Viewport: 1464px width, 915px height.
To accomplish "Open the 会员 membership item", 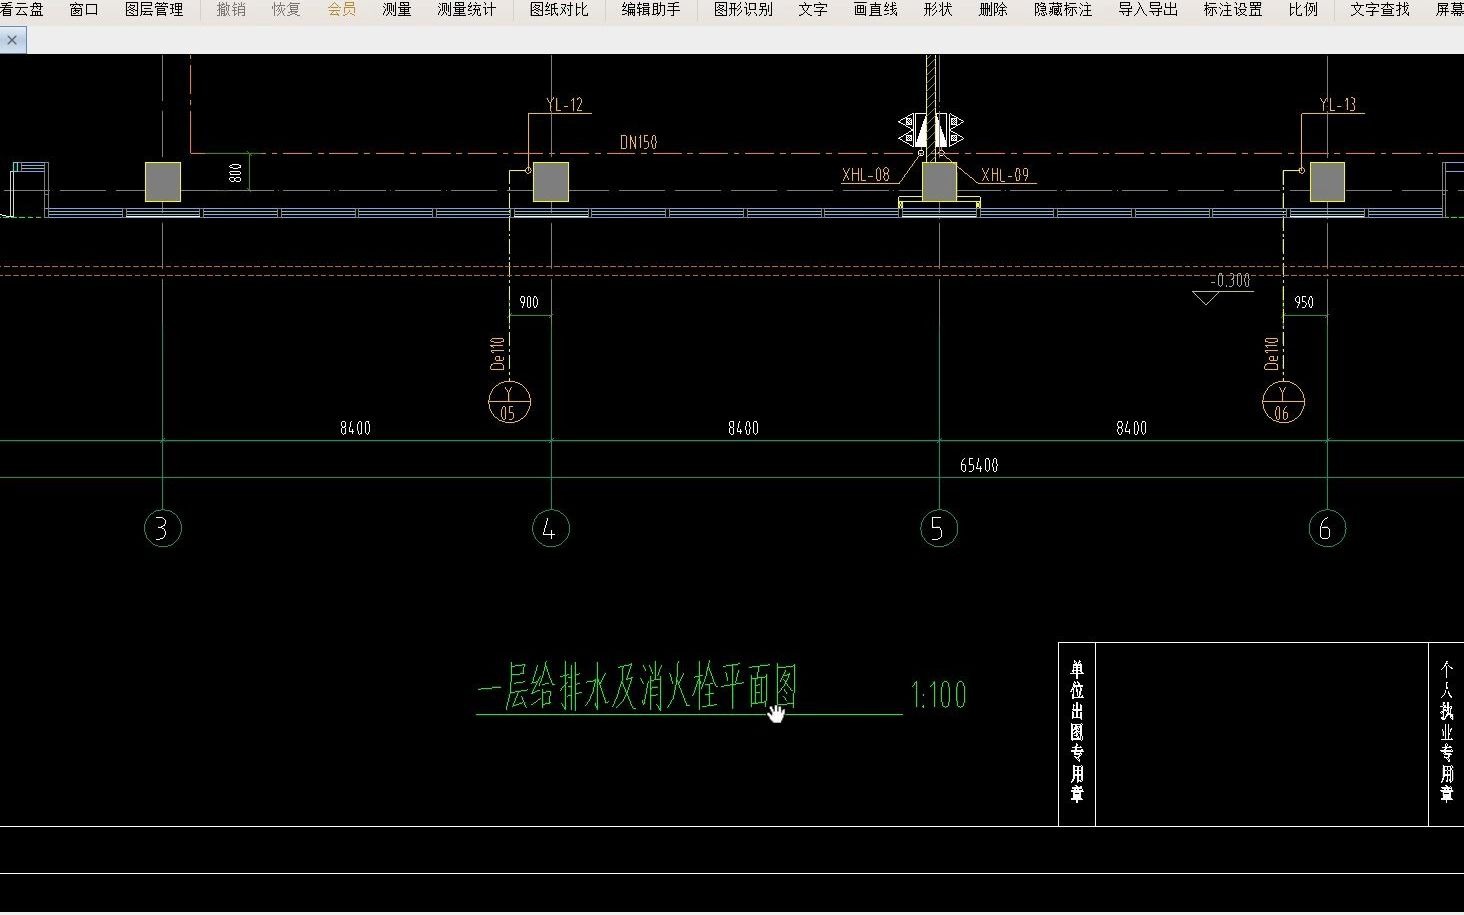I will pyautogui.click(x=342, y=10).
